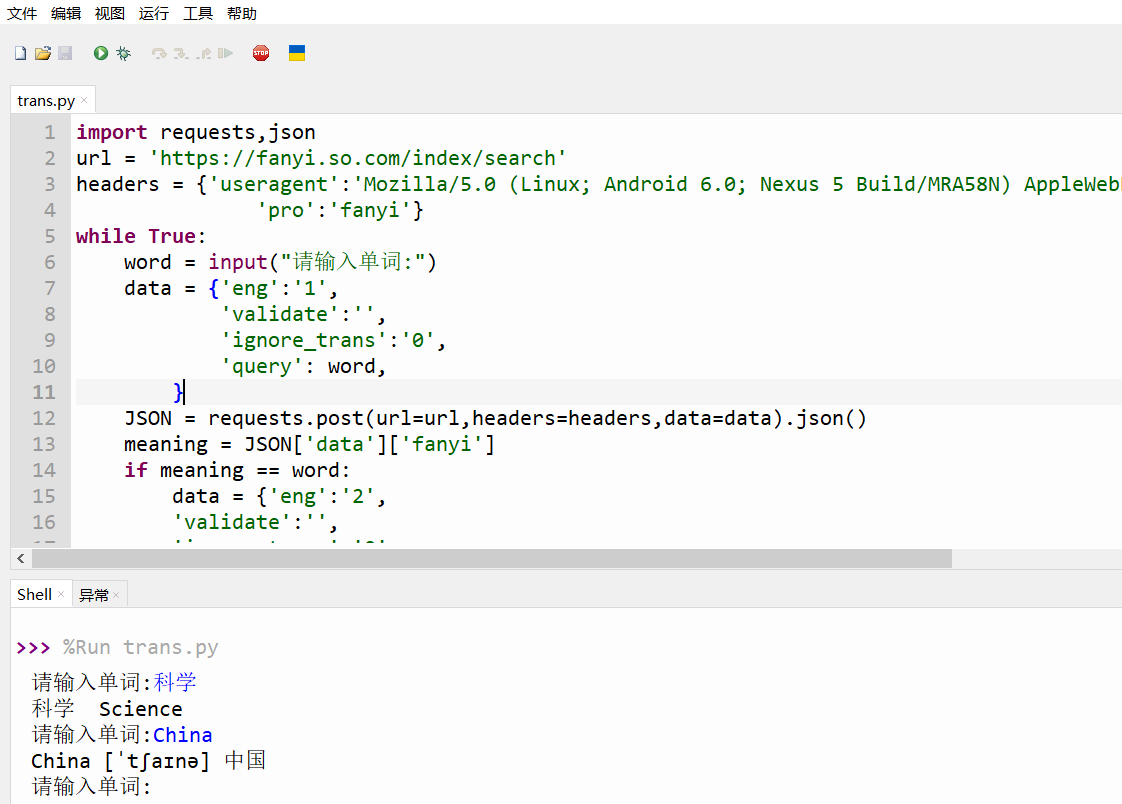Close the 异常 tab
The image size is (1122, 804).
116,595
